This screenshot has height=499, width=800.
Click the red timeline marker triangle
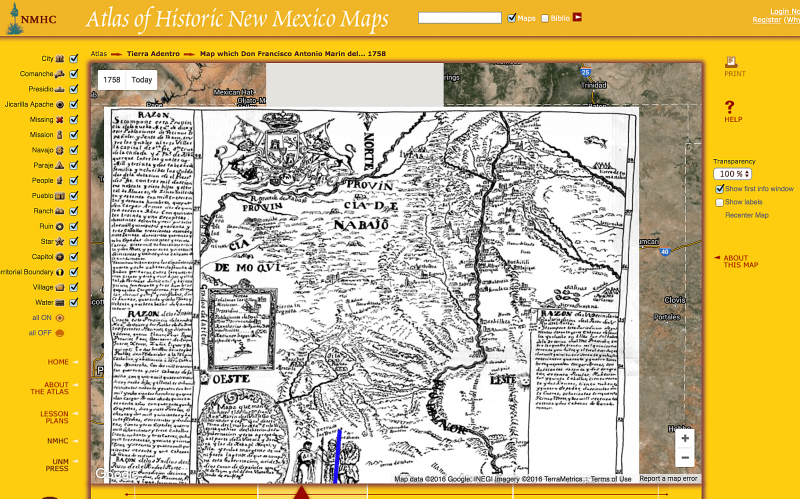click(x=302, y=493)
